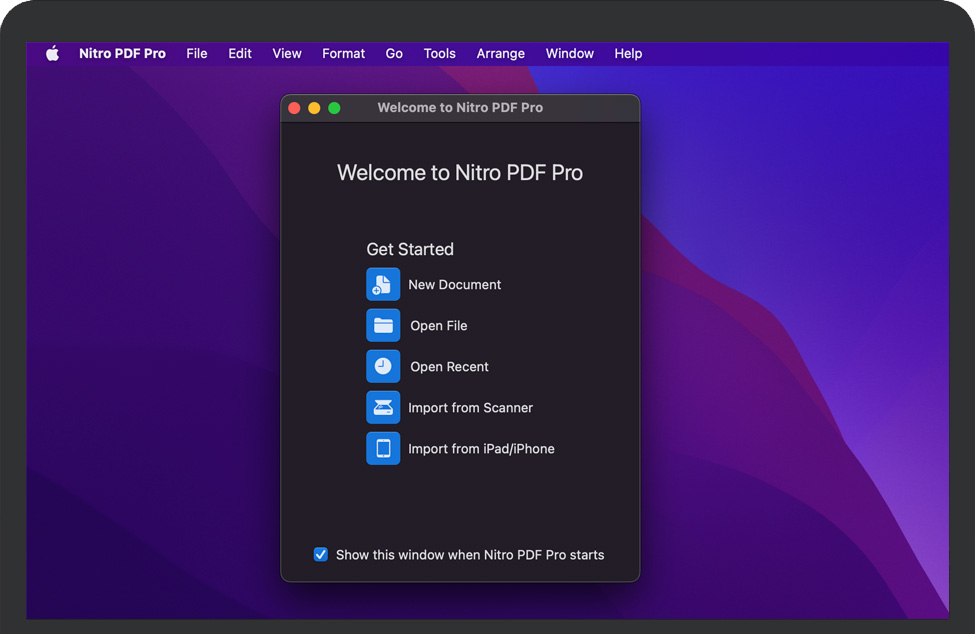Open the Edit menu
Viewport: 975px width, 634px height.
coord(240,54)
